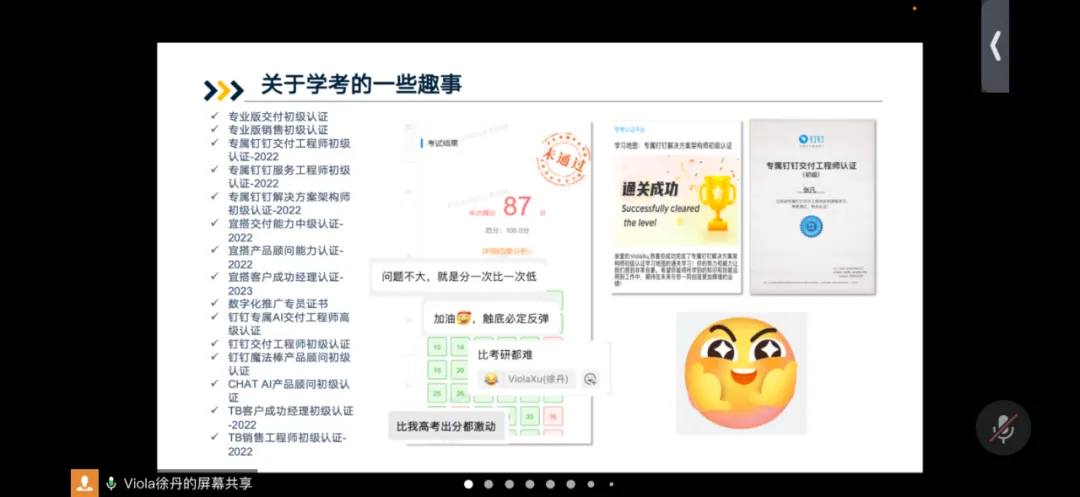This screenshot has height=497, width=1080.
Task: Click the green question cell number 35
Action: [530, 416]
